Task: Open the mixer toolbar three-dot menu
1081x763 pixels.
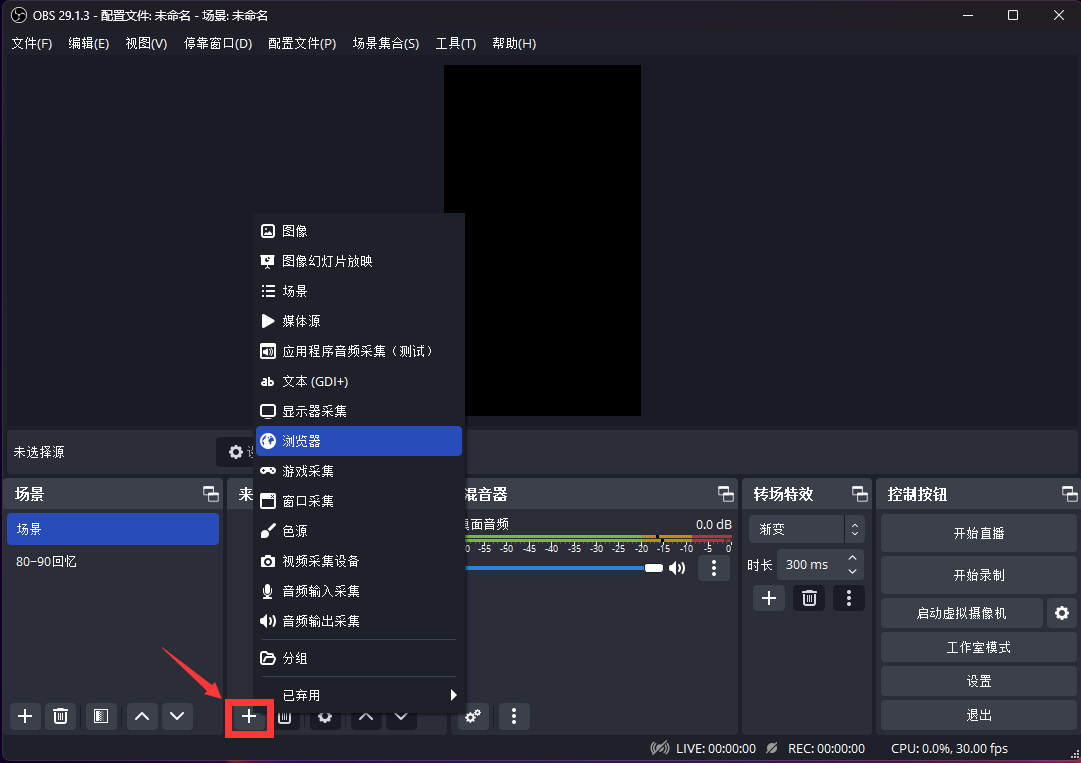Action: [514, 716]
